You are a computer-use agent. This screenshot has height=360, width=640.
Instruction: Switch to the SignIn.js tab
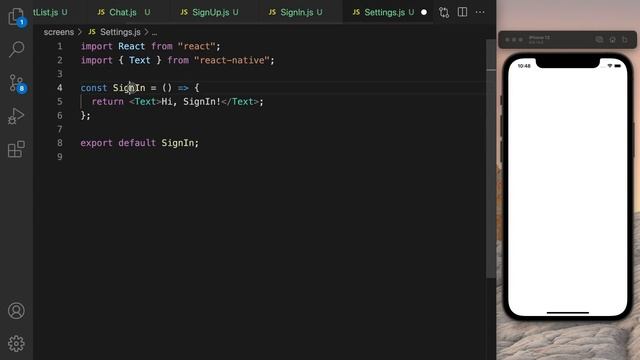tap(296, 12)
